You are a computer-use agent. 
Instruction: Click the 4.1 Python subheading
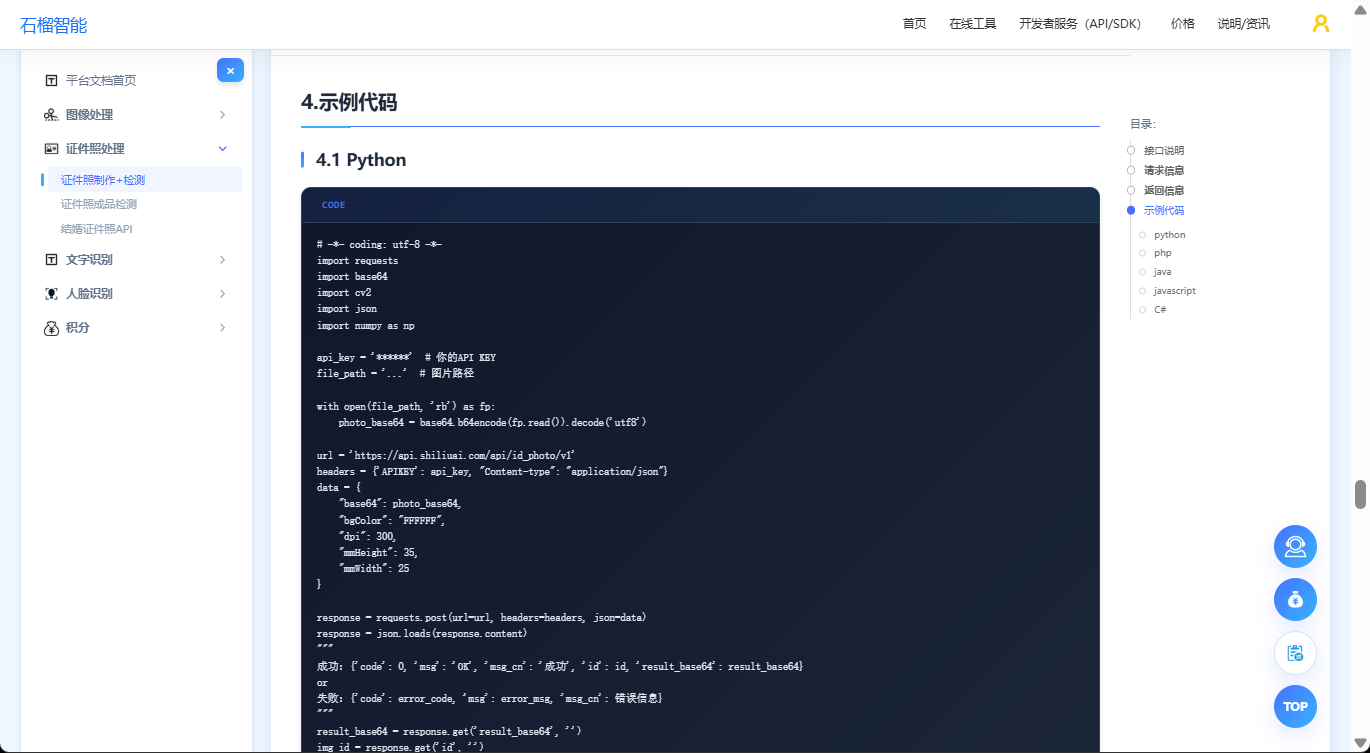point(361,160)
